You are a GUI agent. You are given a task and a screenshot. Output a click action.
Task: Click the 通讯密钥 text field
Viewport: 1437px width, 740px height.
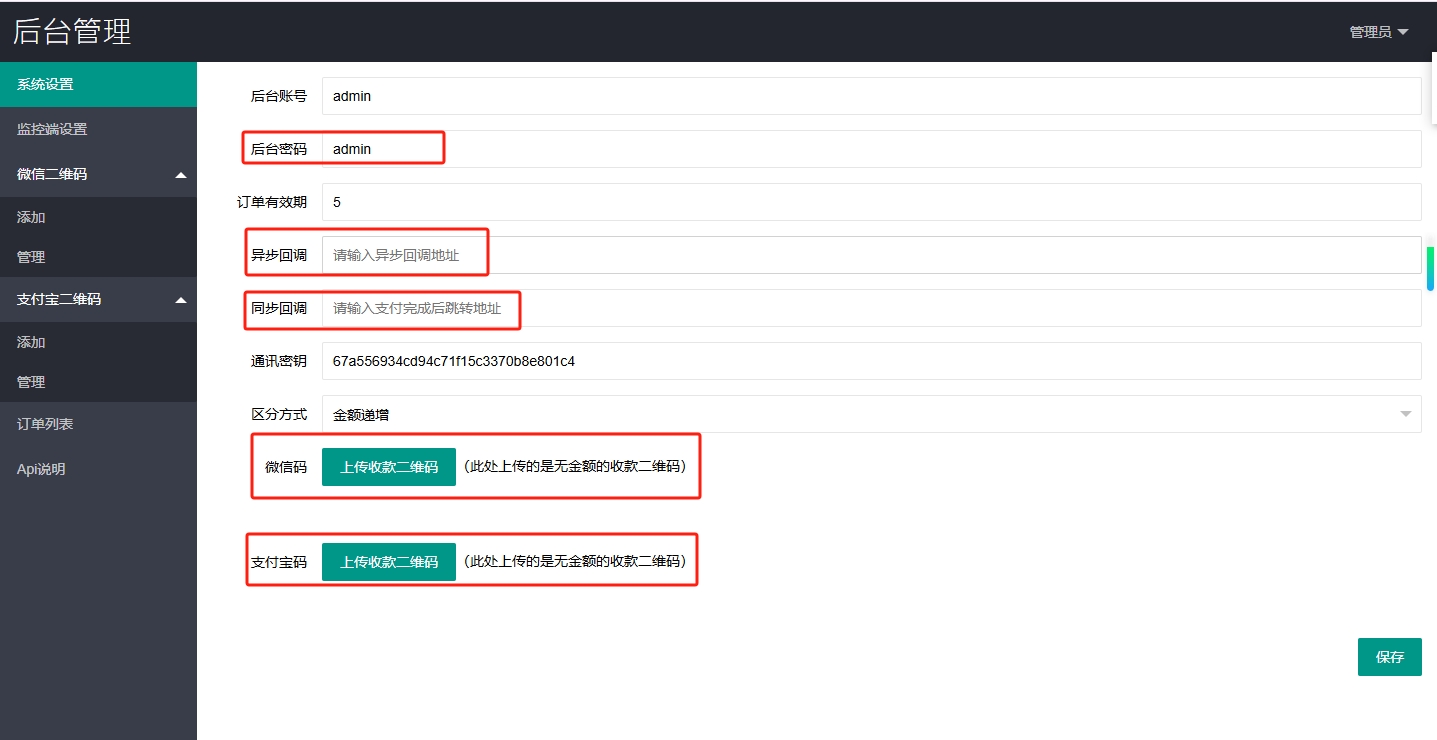pos(870,361)
